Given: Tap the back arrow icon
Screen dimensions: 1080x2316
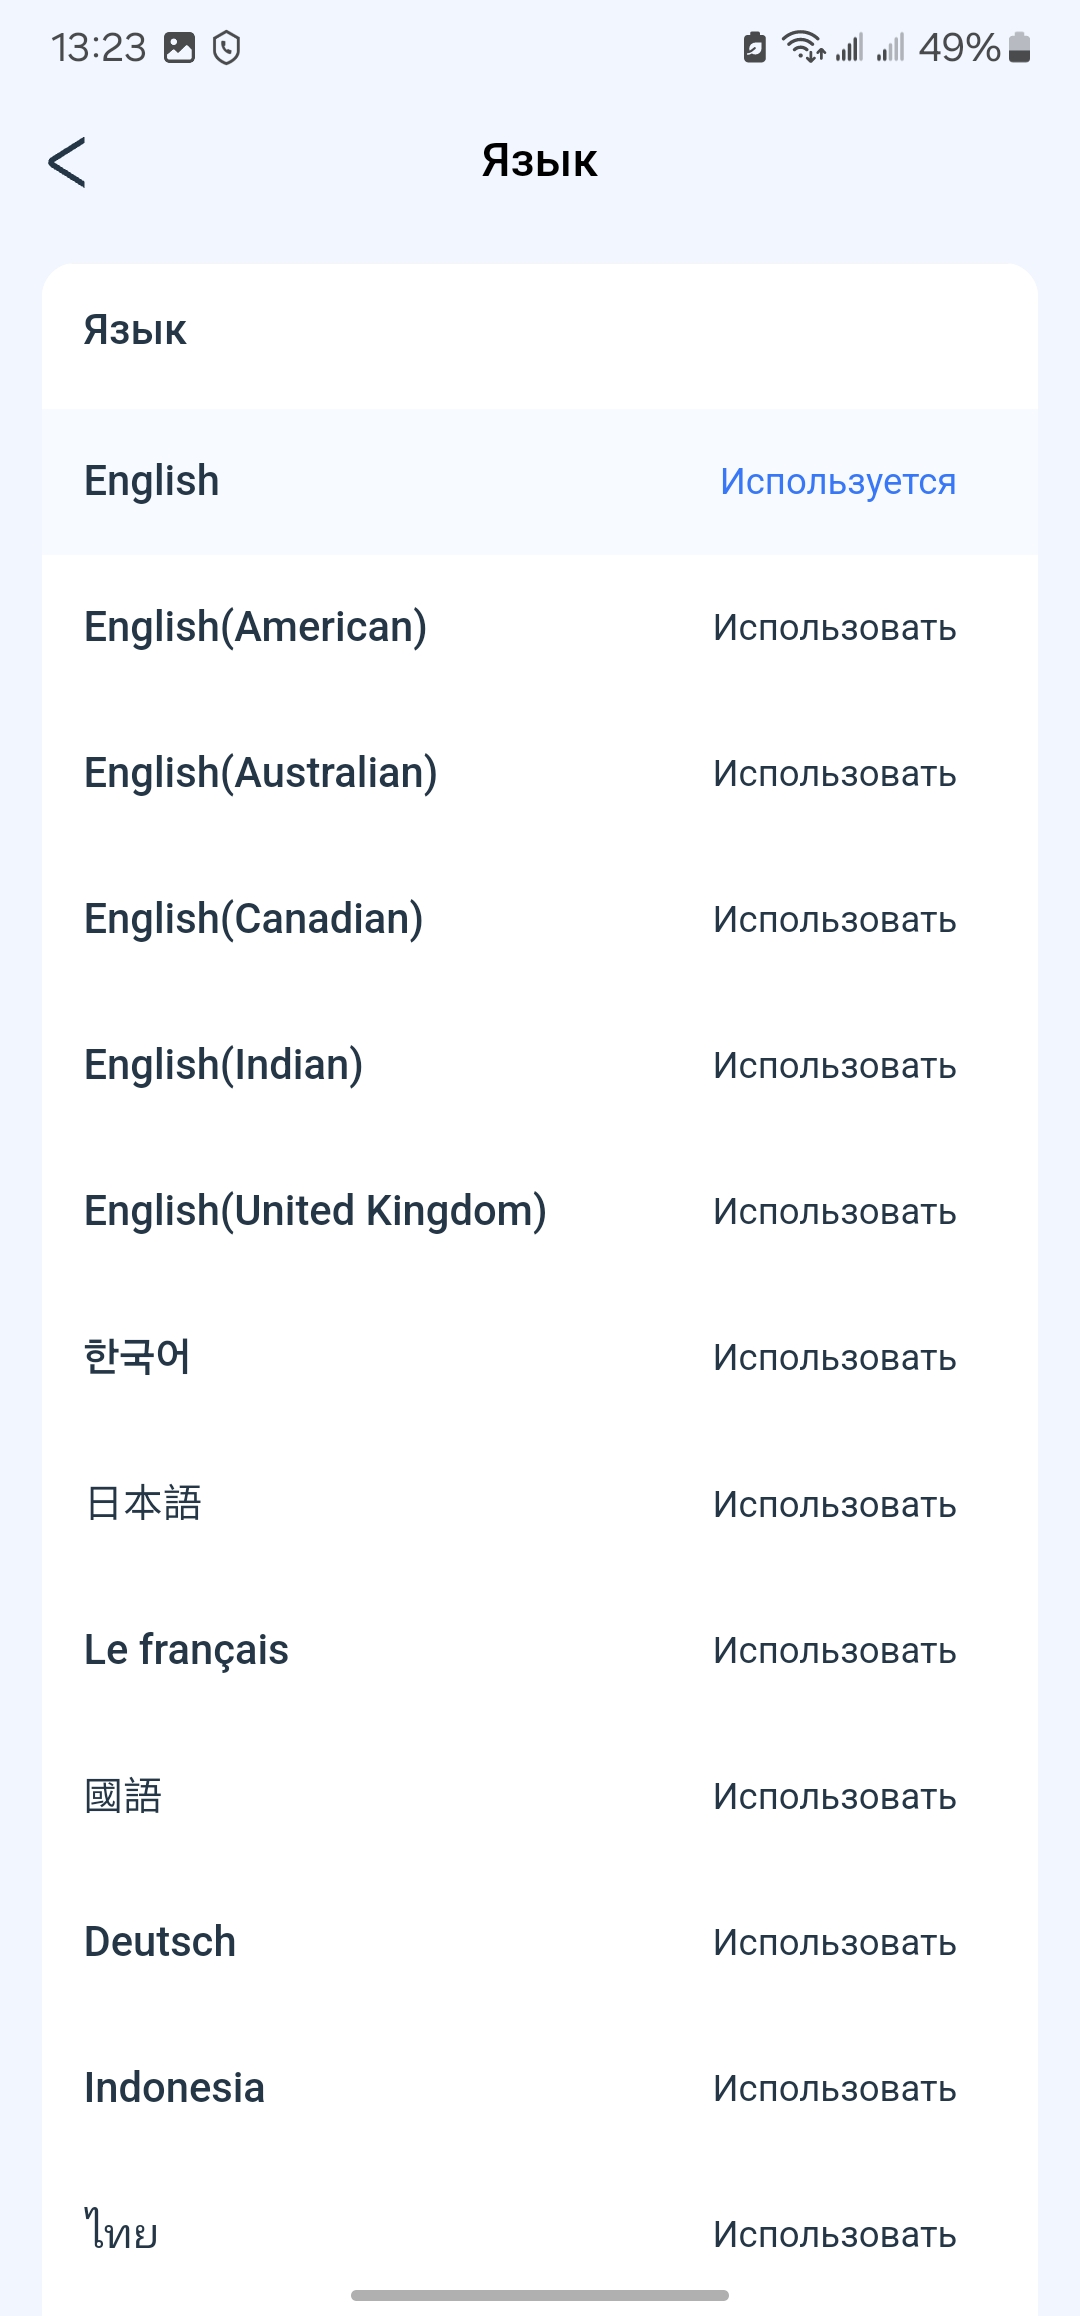Looking at the screenshot, I should coord(67,162).
